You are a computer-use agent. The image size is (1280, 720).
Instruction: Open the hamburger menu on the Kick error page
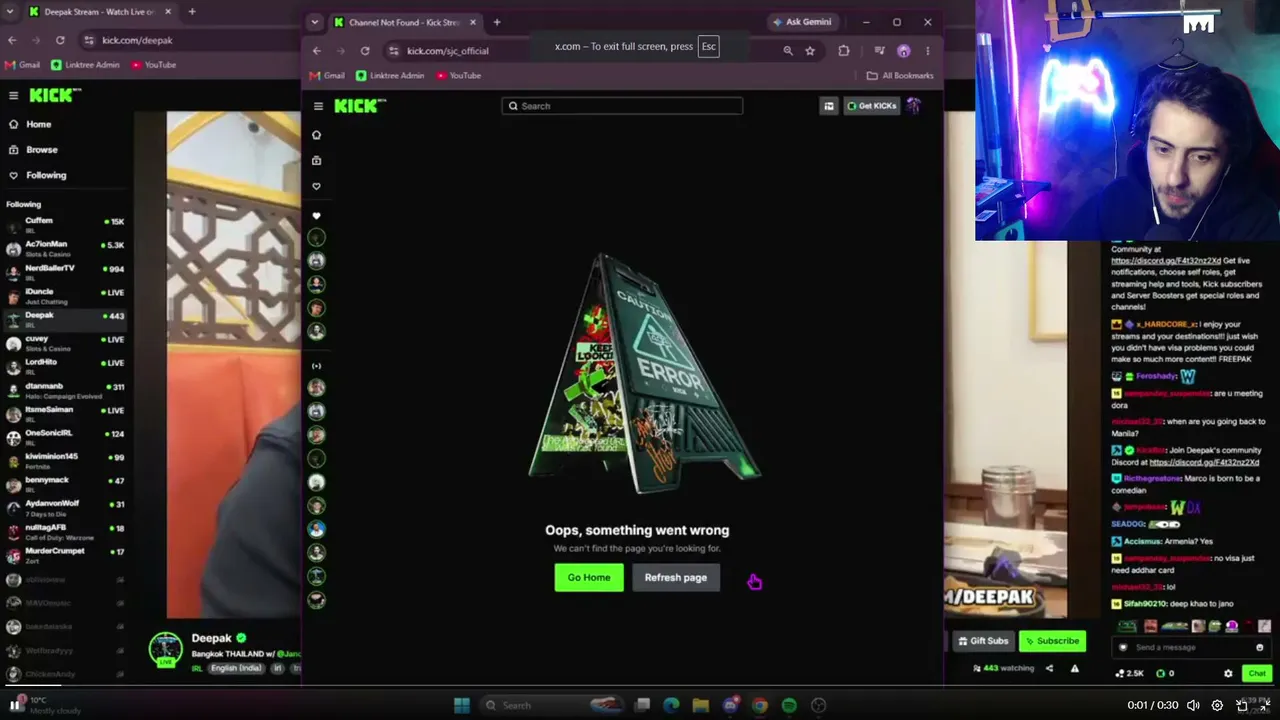[x=318, y=106]
